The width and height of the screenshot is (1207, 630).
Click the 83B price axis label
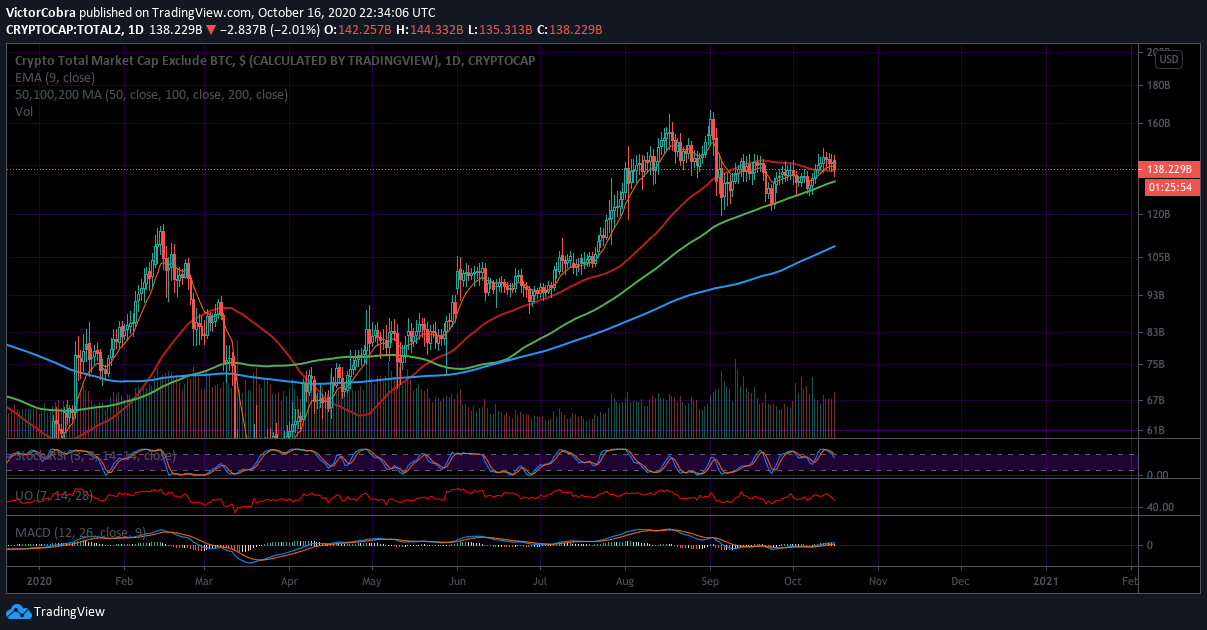click(x=1155, y=332)
